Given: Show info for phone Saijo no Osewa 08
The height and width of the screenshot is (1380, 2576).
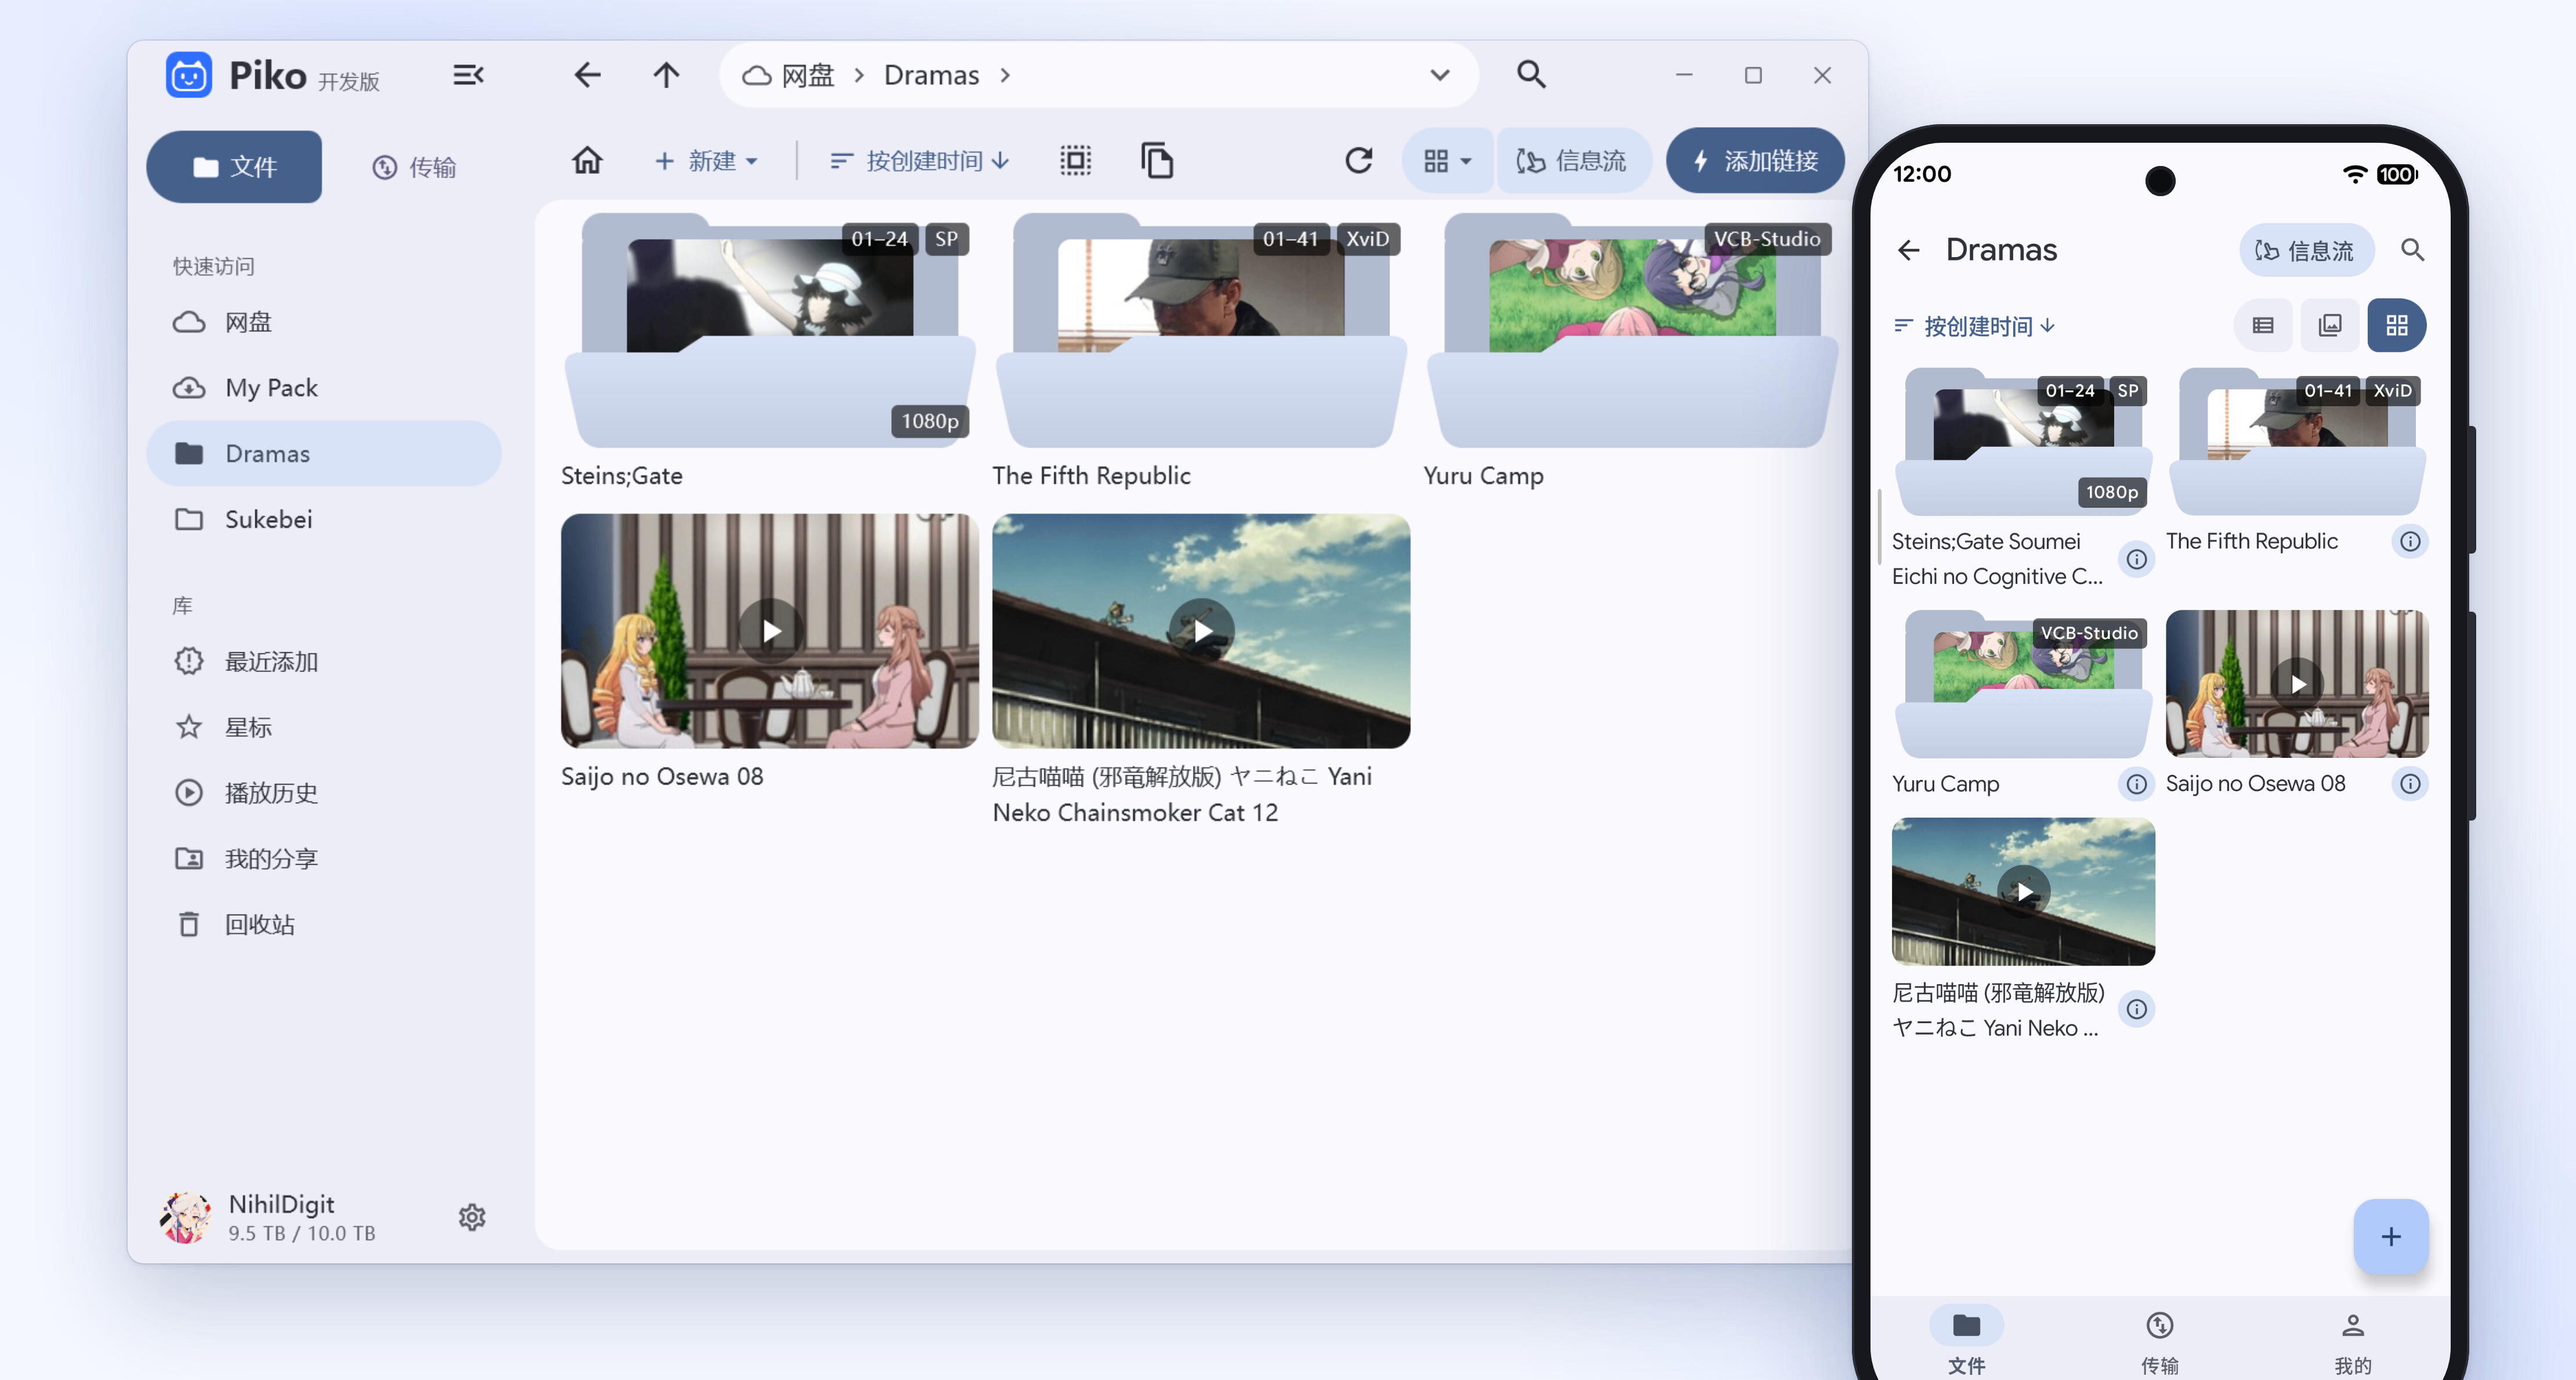Looking at the screenshot, I should click(2410, 784).
